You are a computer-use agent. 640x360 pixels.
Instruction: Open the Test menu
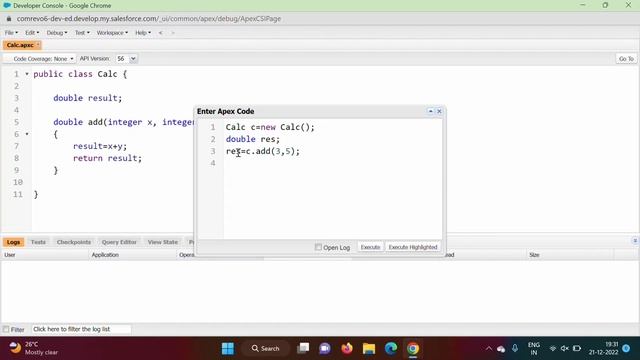(x=82, y=33)
